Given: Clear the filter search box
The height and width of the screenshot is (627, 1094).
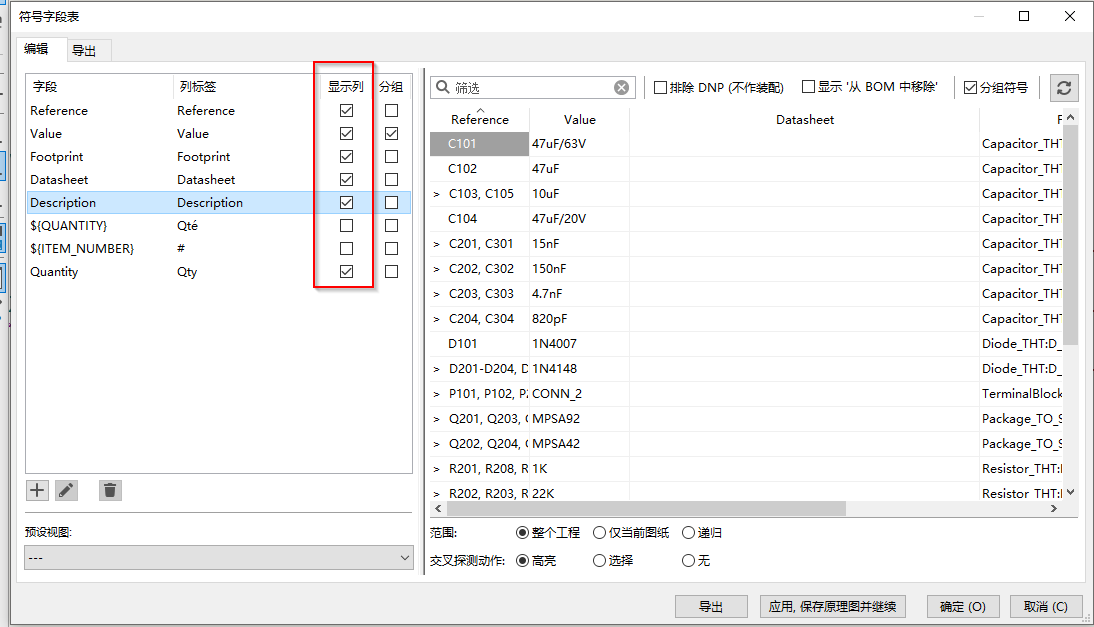Looking at the screenshot, I should pyautogui.click(x=621, y=88).
